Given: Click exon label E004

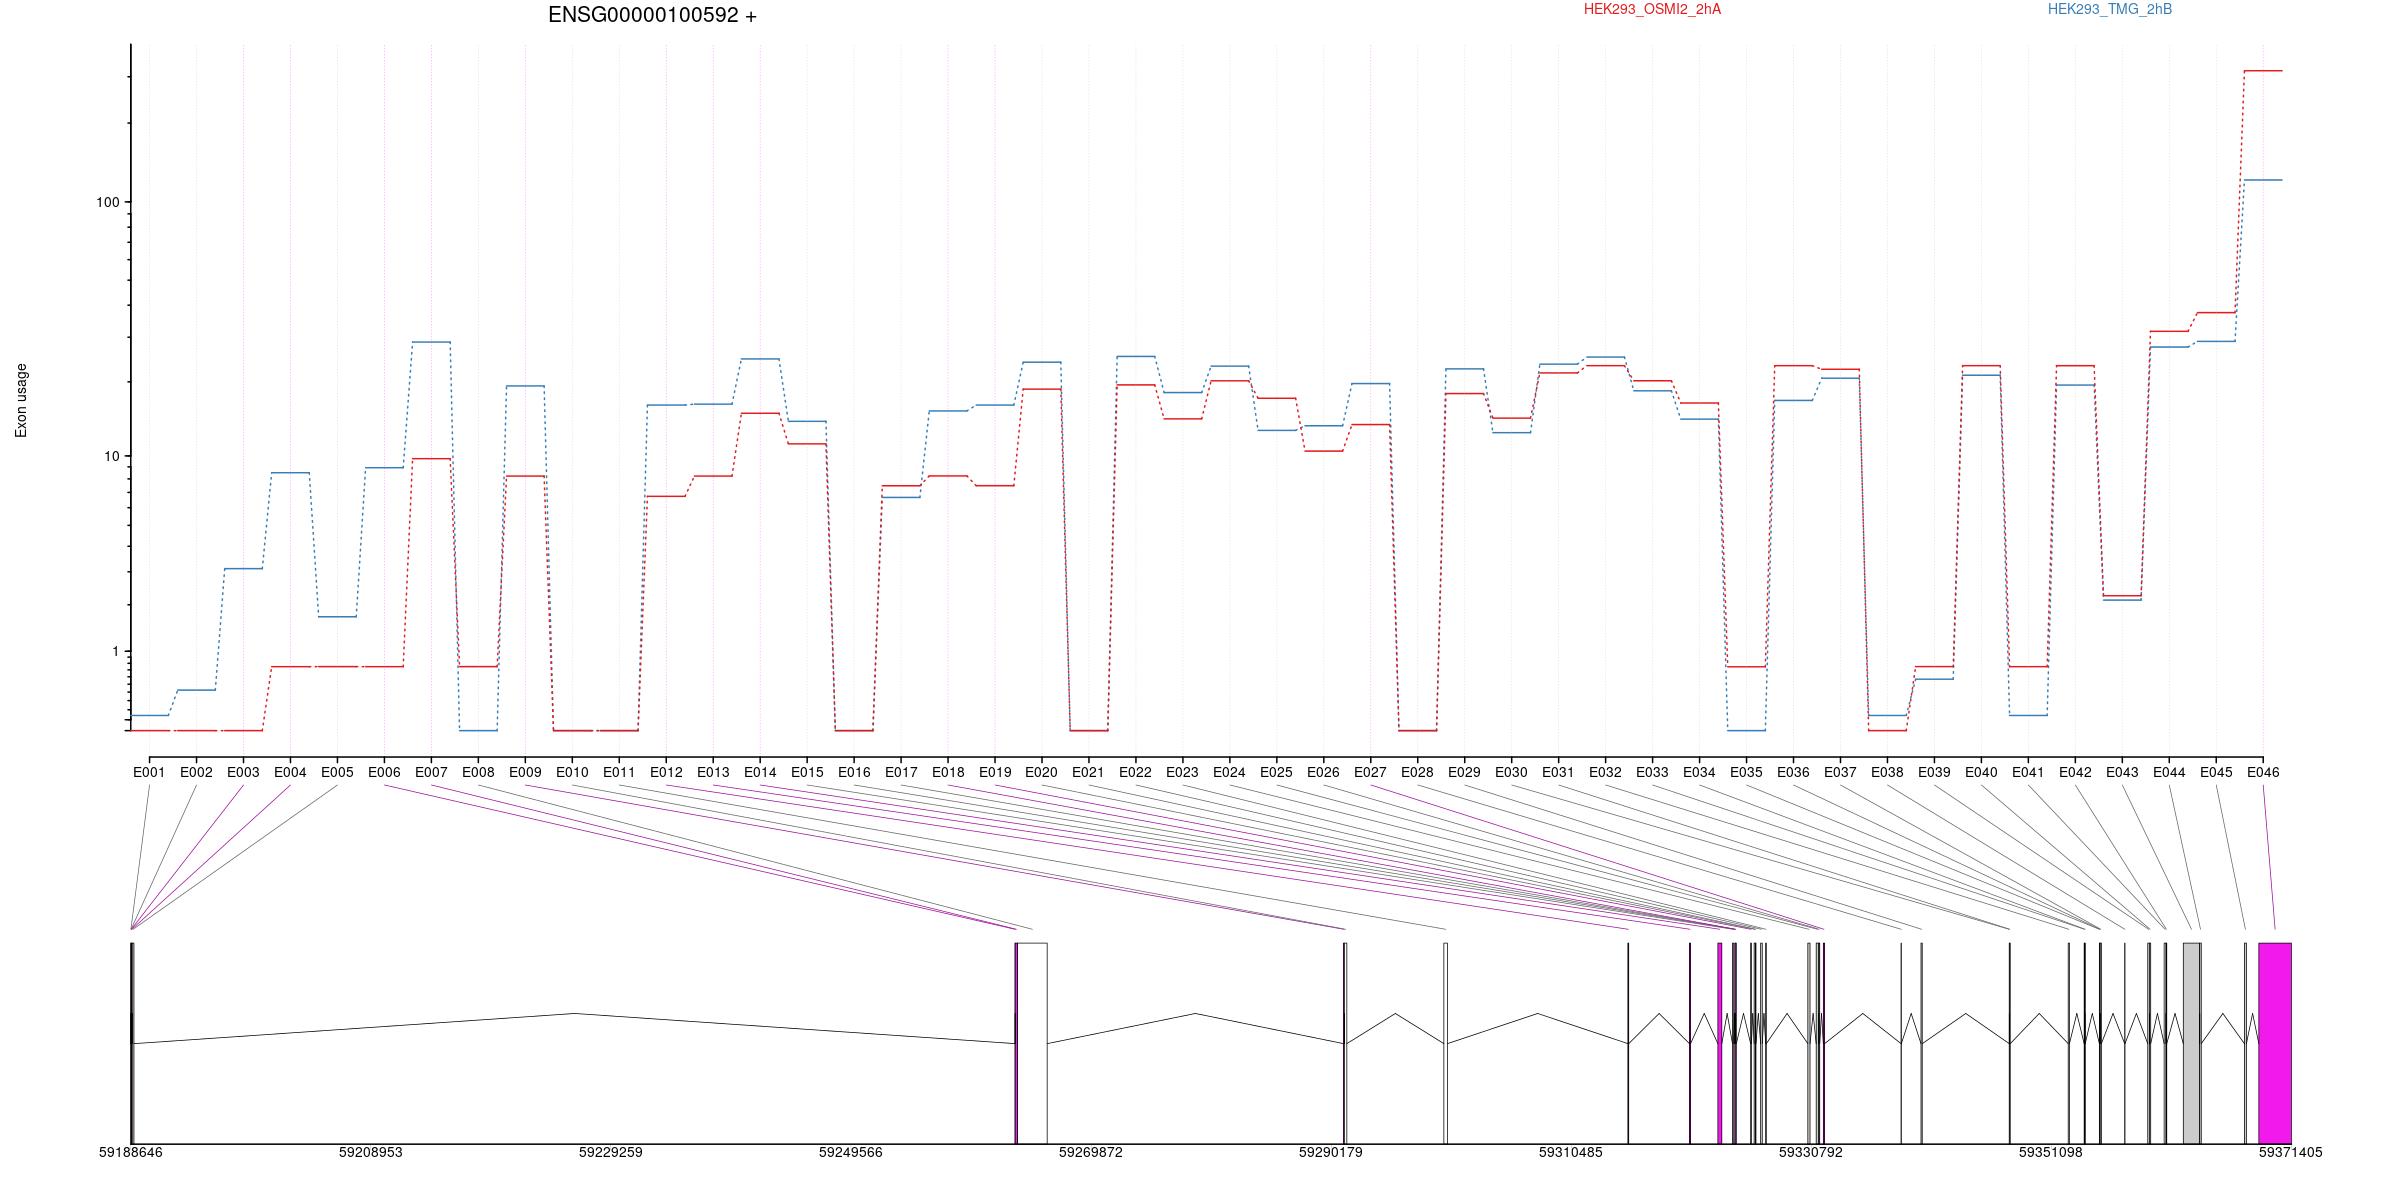Looking at the screenshot, I should click(x=290, y=772).
